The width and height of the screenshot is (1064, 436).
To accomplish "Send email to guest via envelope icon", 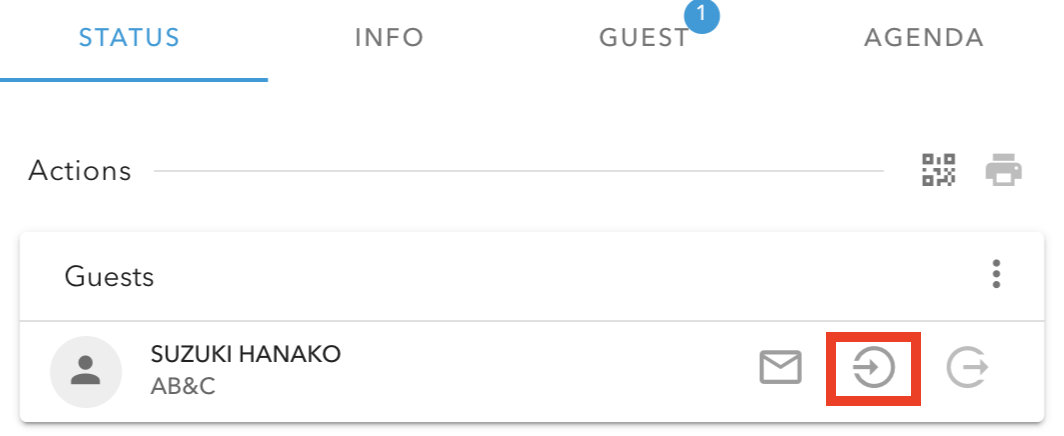I will pos(780,367).
